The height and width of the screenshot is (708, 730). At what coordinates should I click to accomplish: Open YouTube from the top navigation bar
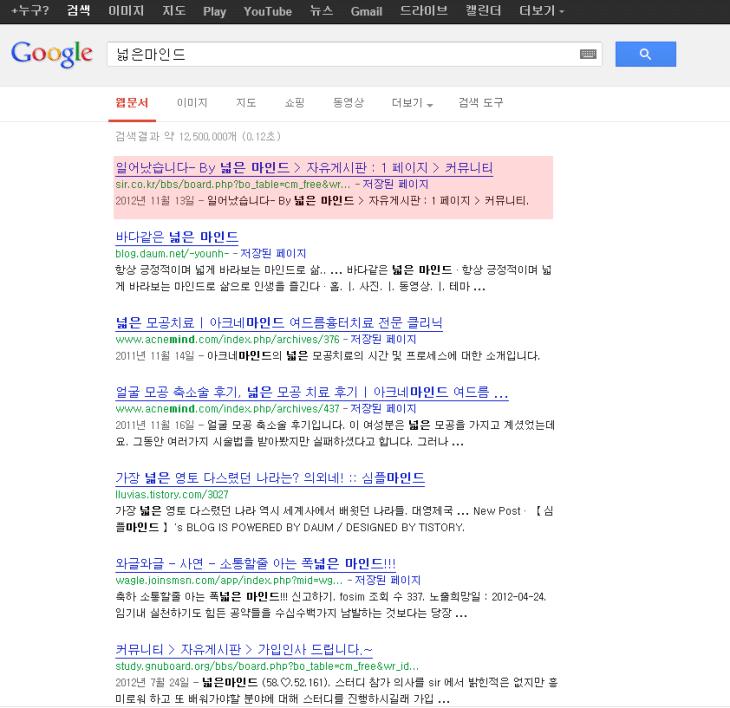267,11
